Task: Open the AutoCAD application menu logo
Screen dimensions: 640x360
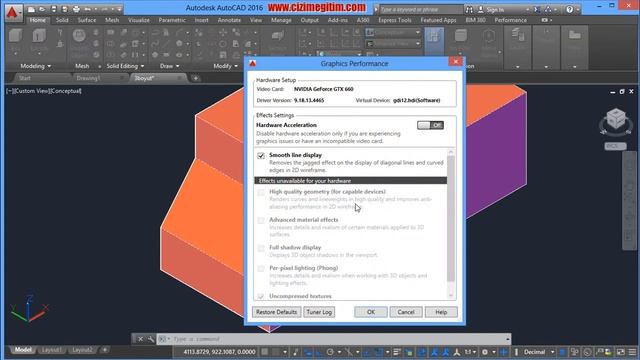Action: tap(13, 12)
